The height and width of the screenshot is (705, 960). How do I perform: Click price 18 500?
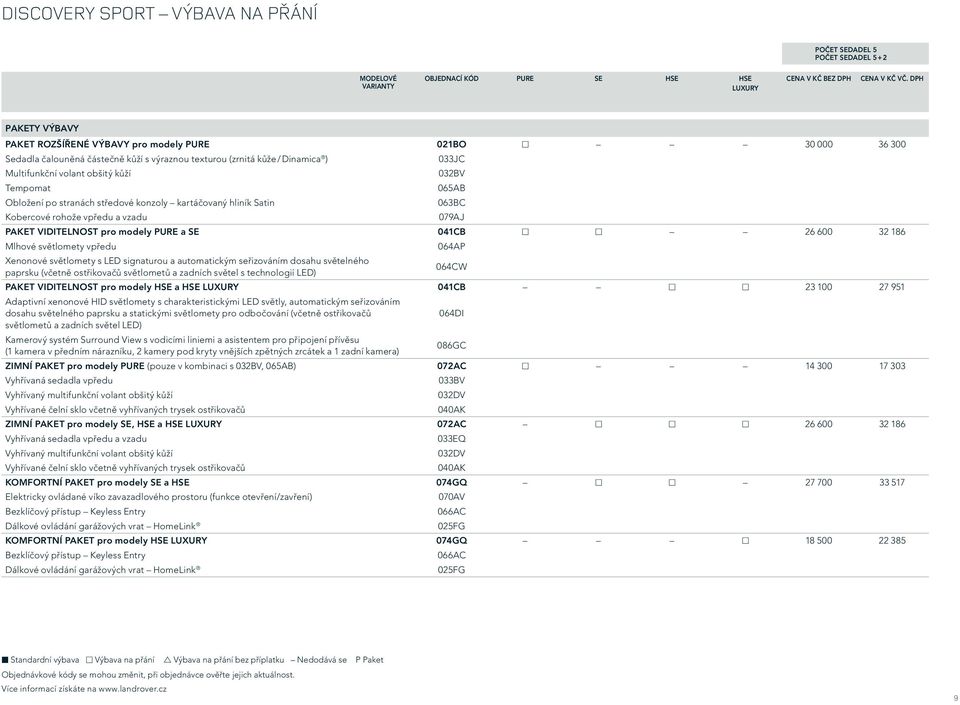pos(819,540)
